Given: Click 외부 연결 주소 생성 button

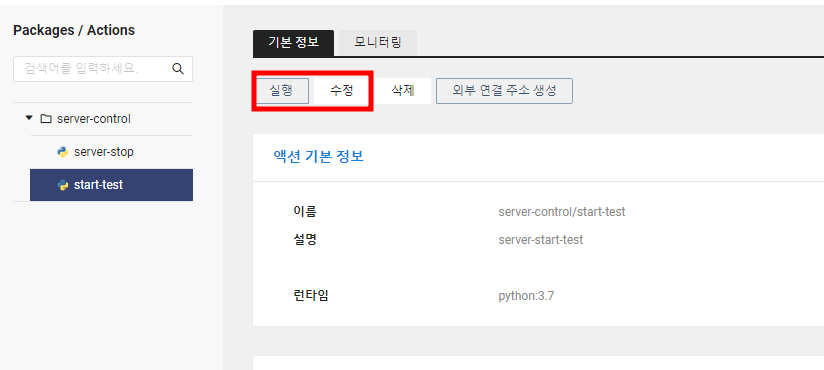Looking at the screenshot, I should pos(504,91).
